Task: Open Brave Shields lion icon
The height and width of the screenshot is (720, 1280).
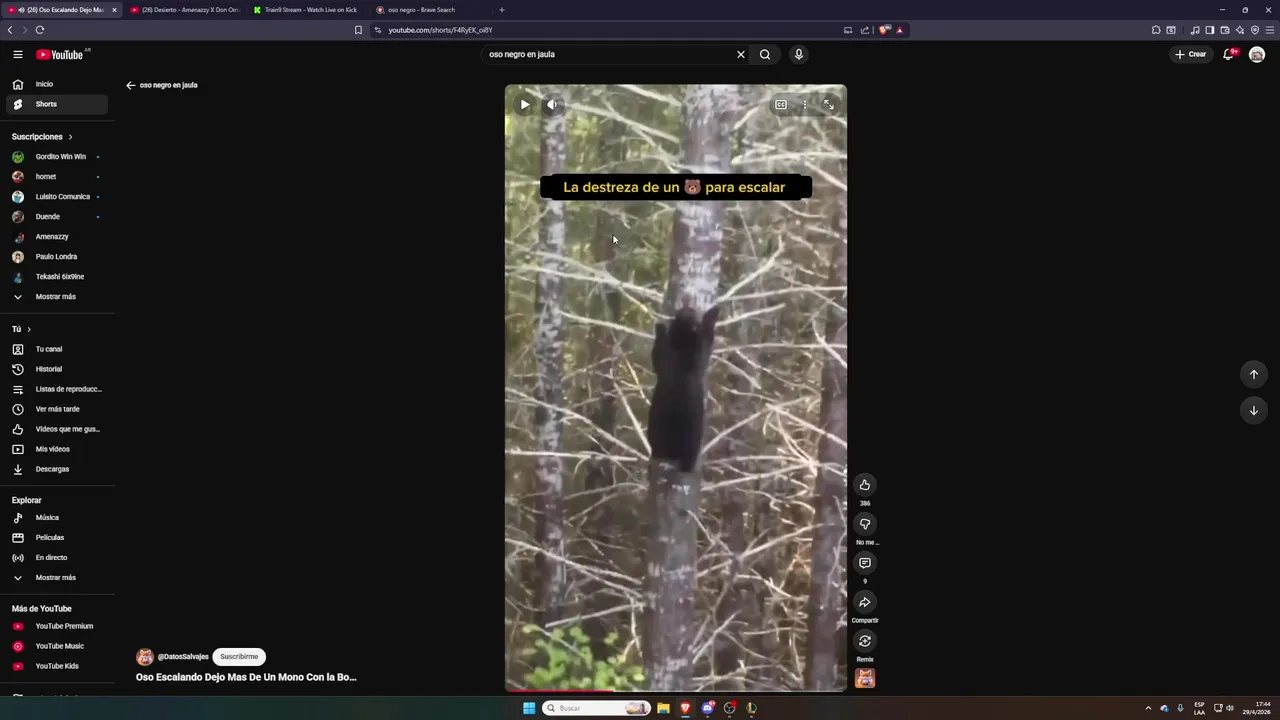Action: [x=884, y=30]
